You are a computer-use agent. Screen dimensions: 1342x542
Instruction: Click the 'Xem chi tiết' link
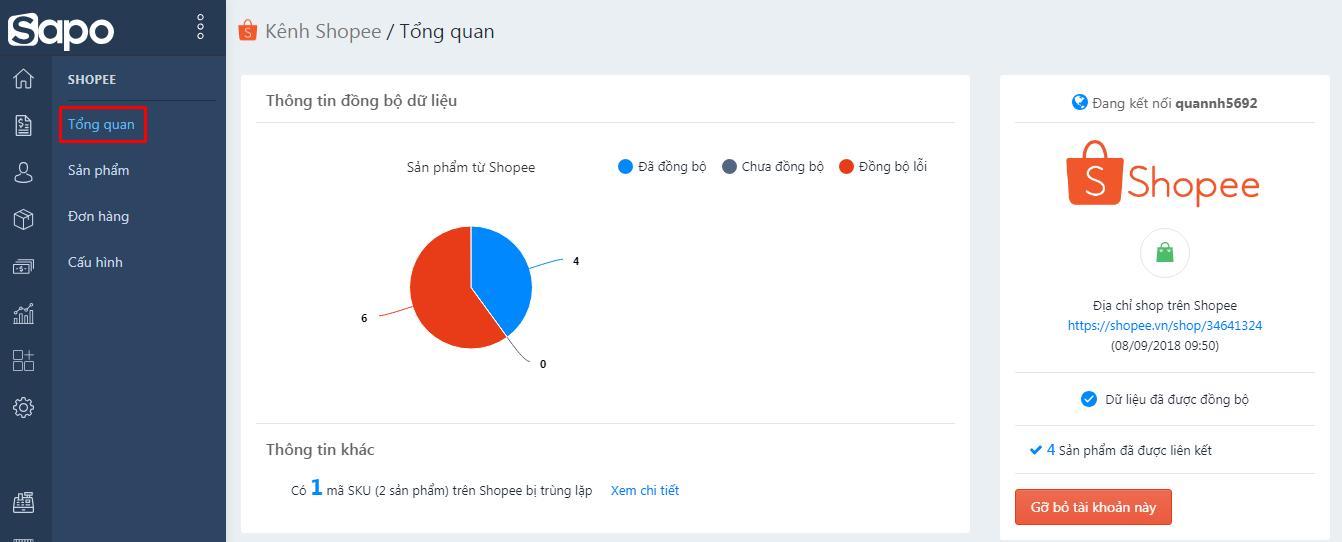644,490
